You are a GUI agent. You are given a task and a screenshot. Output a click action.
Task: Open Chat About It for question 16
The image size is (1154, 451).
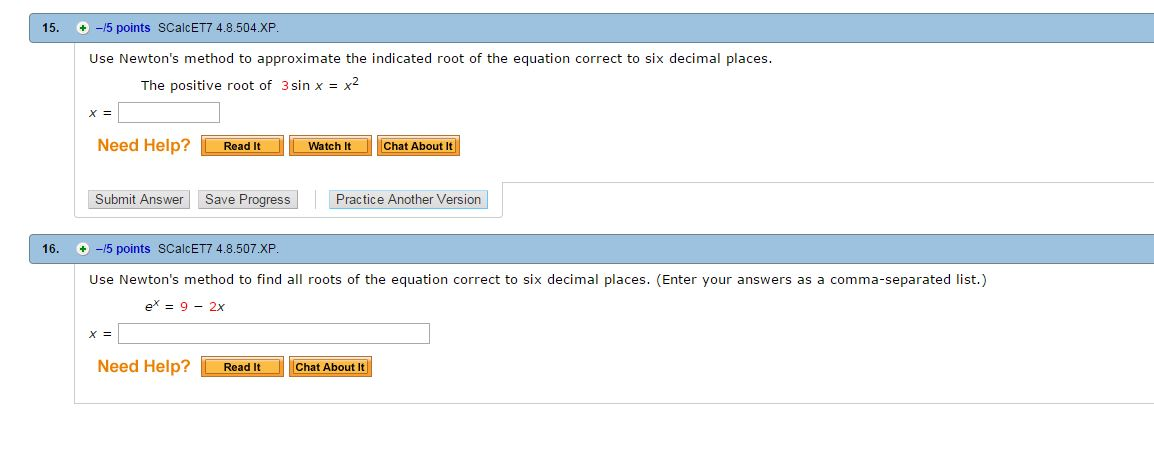[x=331, y=367]
